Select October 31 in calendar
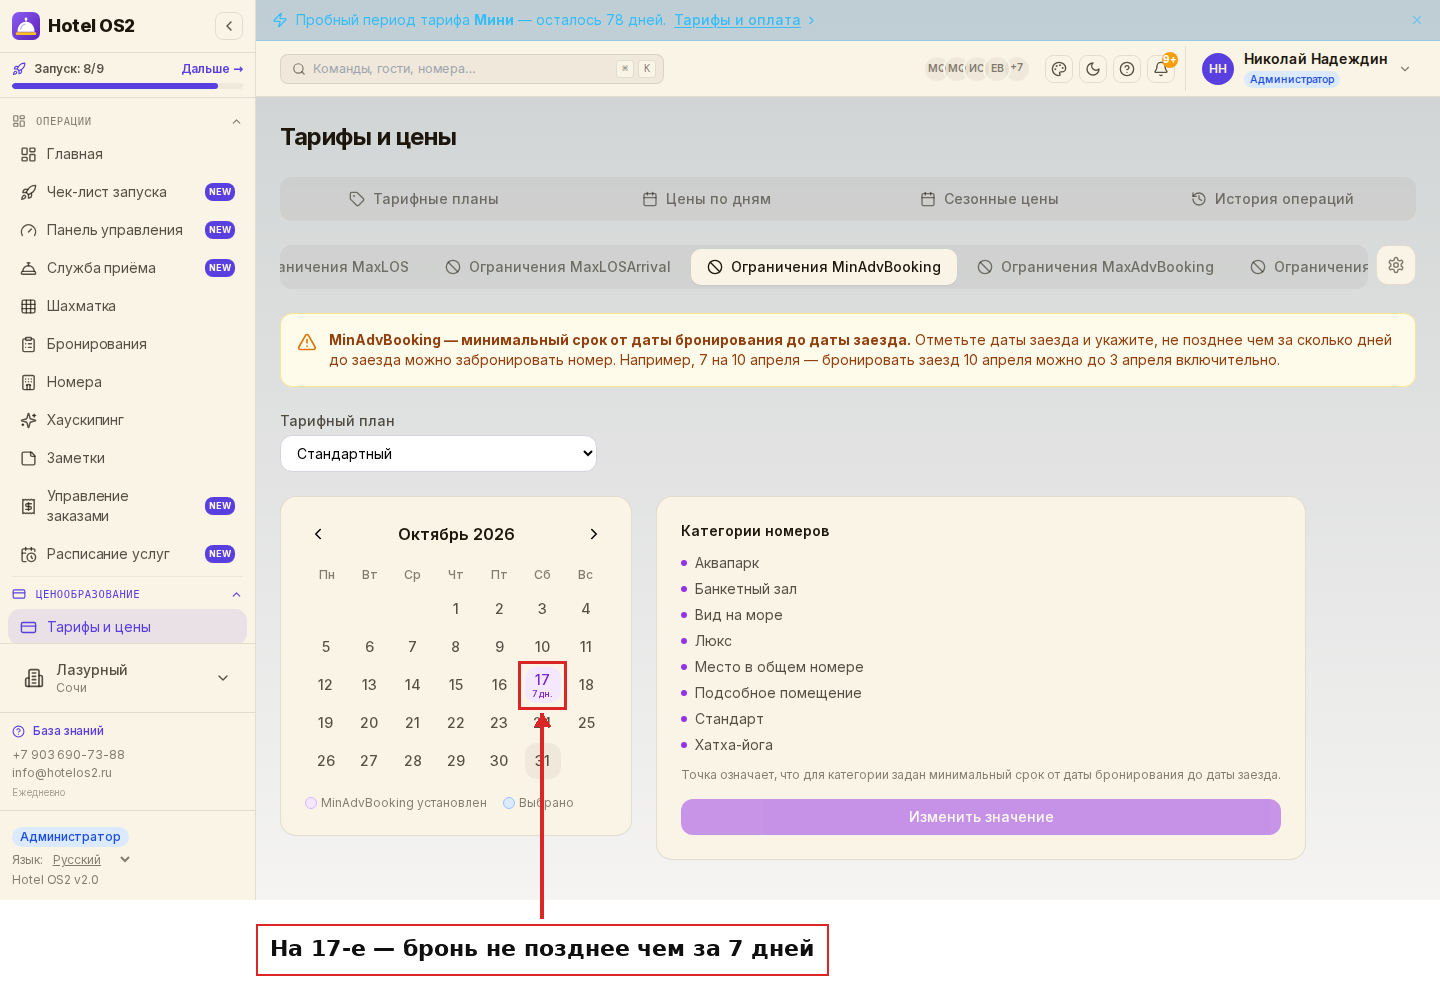 pyautogui.click(x=543, y=761)
